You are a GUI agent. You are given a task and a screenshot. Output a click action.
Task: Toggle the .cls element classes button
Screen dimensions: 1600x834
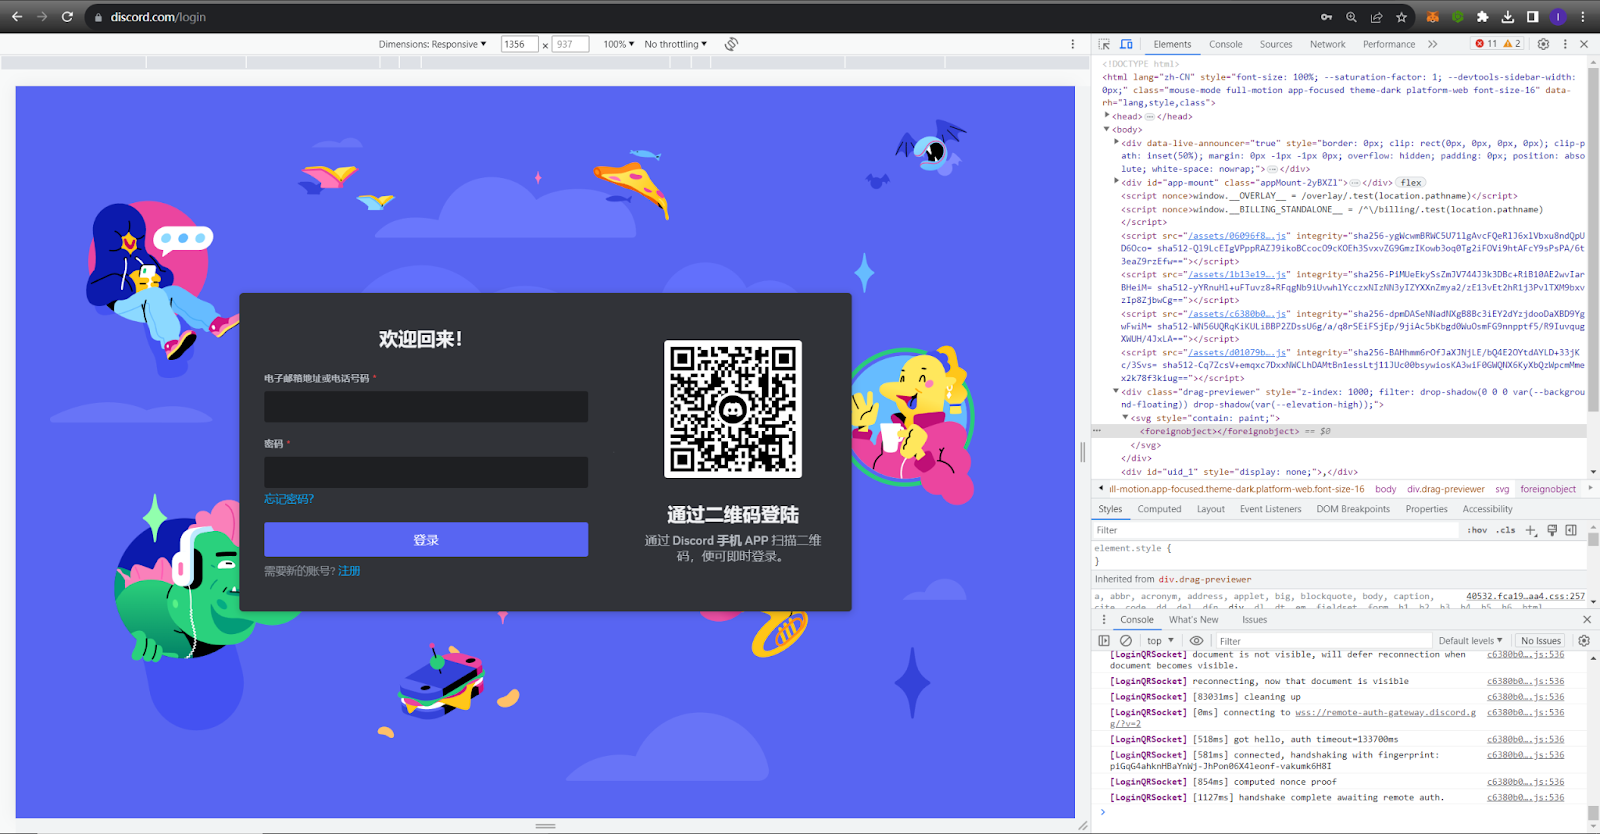pyautogui.click(x=1505, y=530)
